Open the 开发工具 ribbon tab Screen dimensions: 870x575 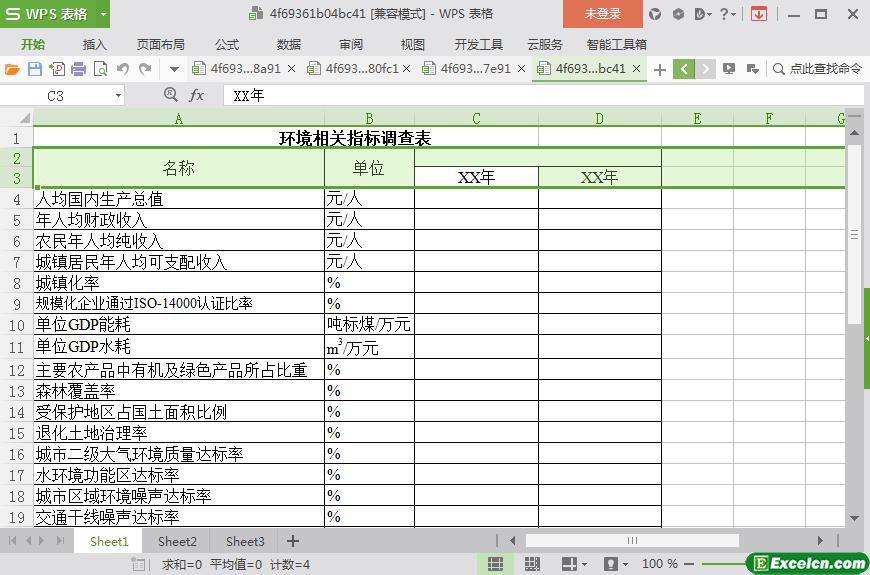479,44
